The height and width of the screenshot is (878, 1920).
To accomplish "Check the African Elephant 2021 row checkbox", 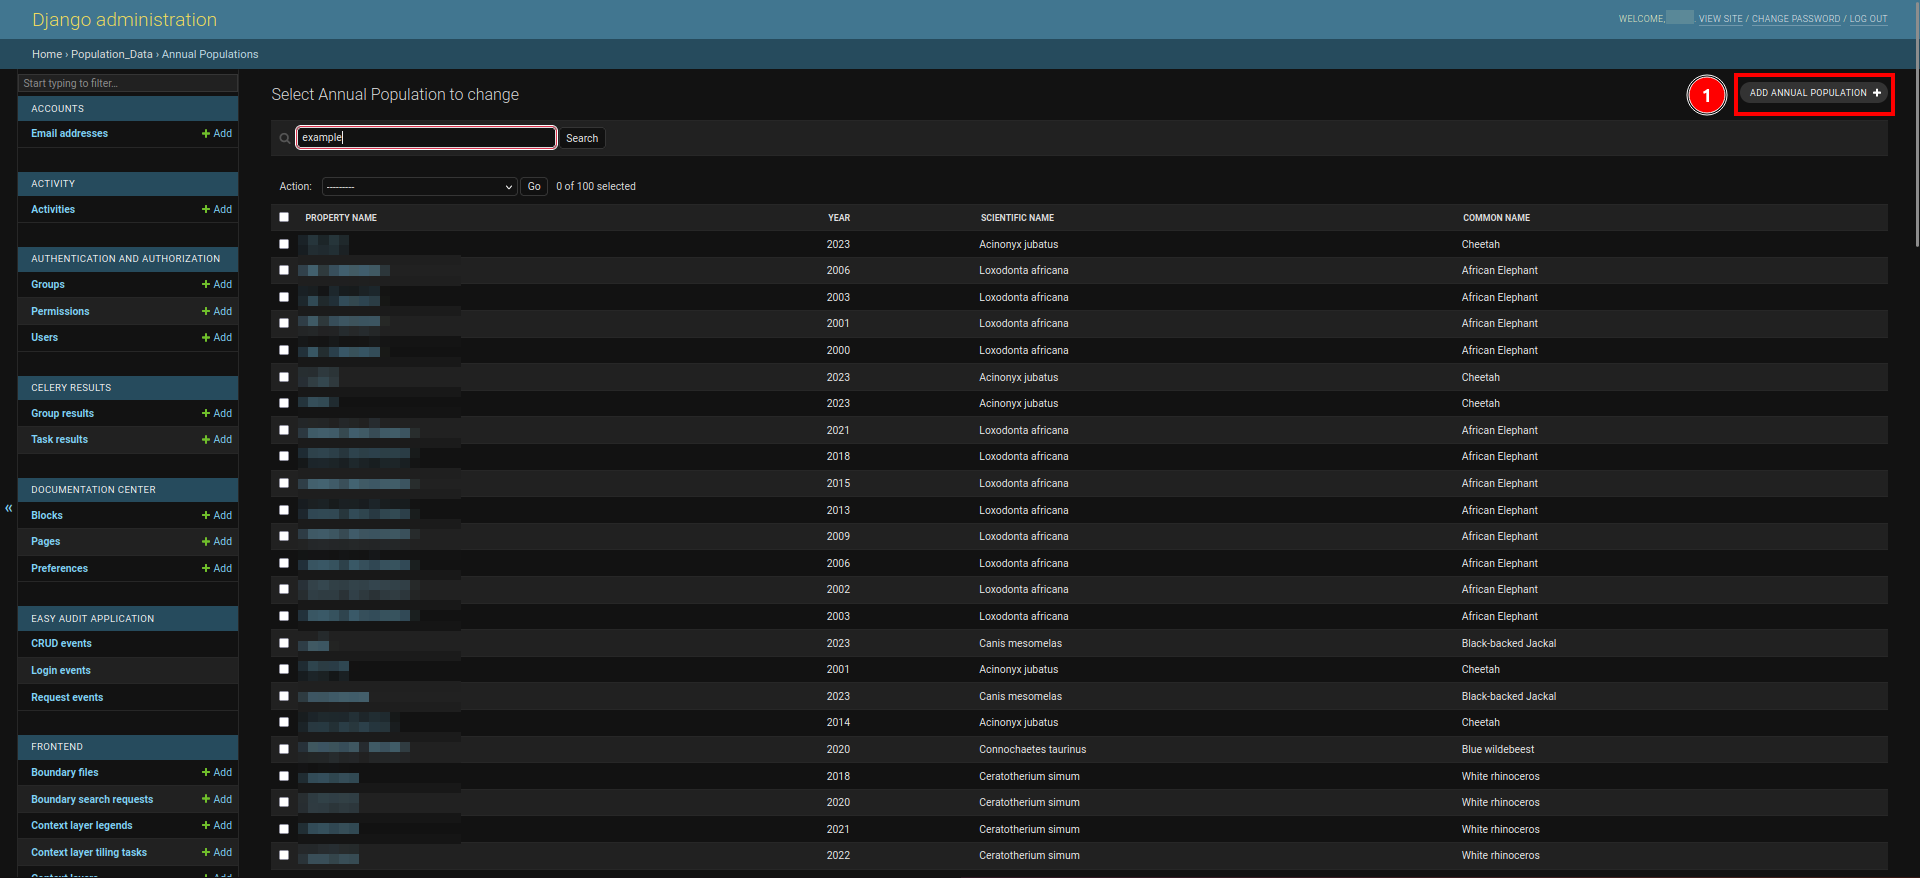I will click(x=284, y=430).
